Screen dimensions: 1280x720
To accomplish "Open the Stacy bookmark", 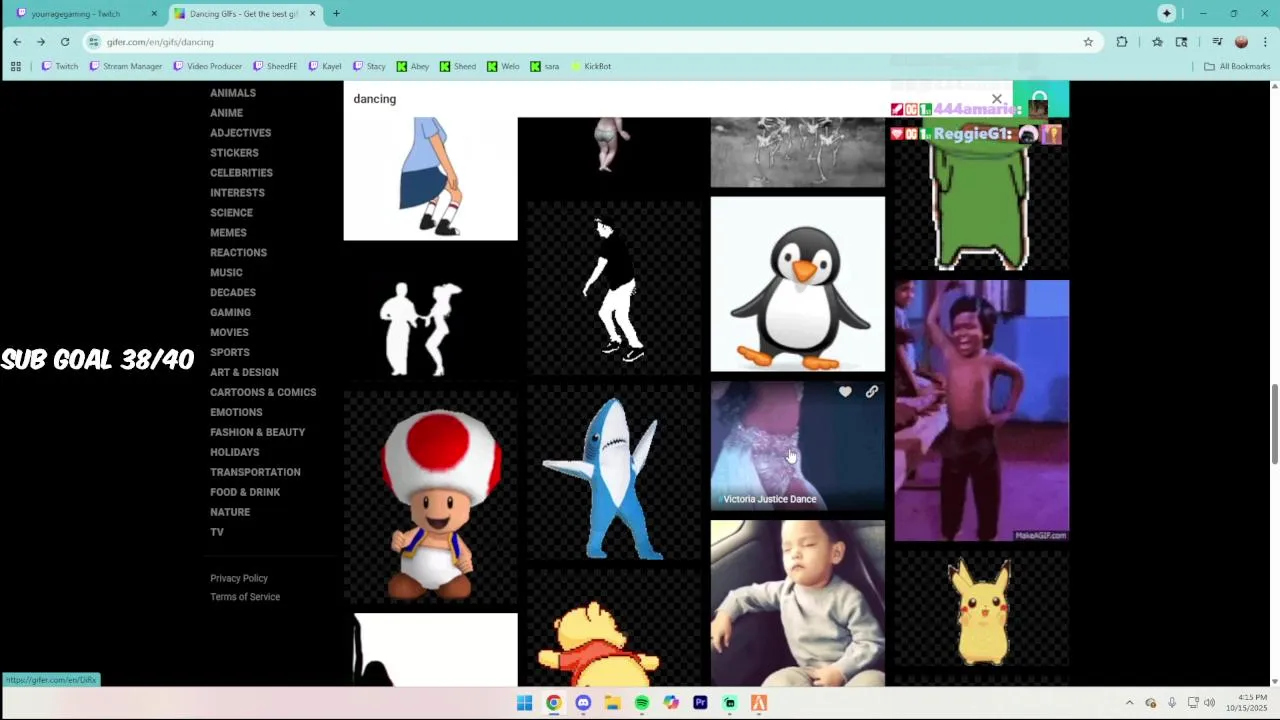I will tap(369, 66).
